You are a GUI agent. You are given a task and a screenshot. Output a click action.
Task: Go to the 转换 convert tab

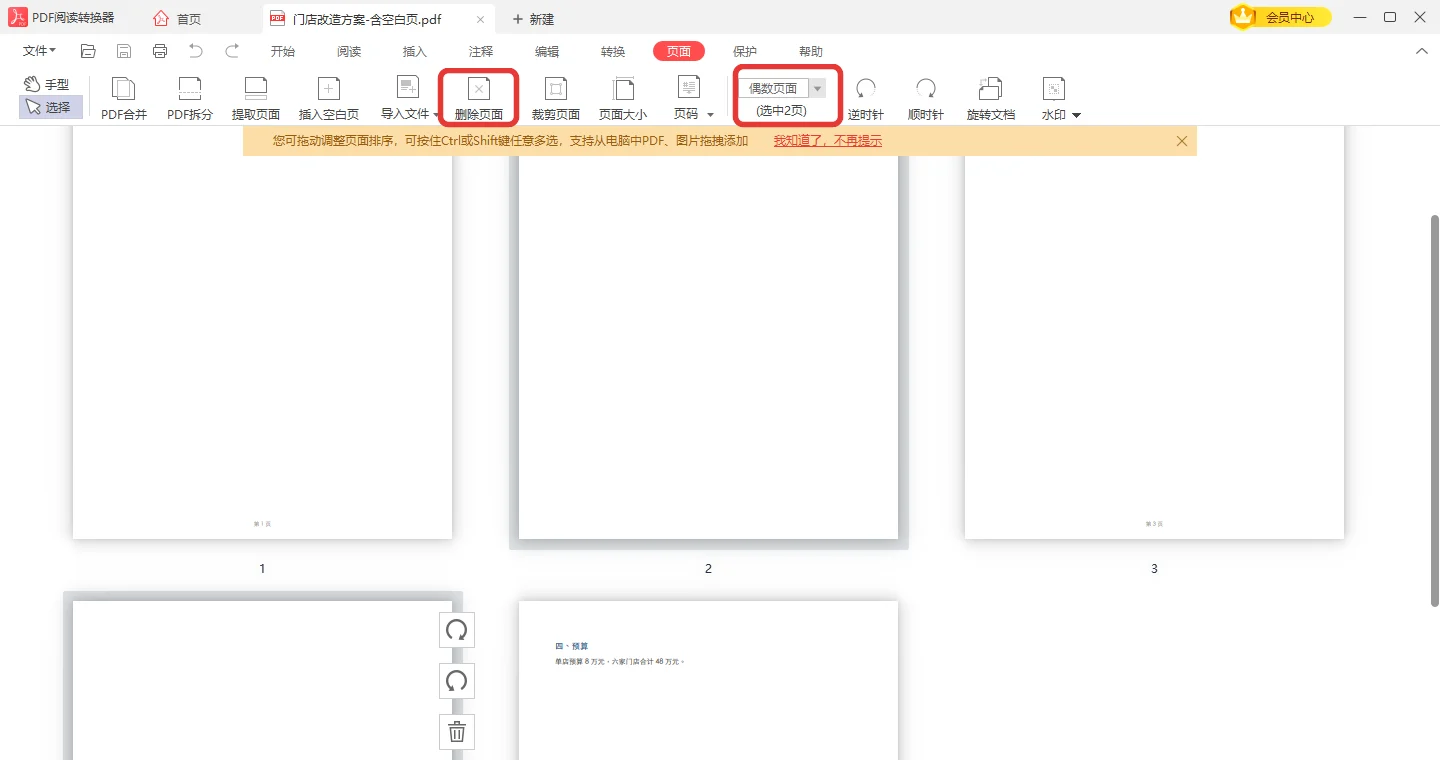pos(613,52)
